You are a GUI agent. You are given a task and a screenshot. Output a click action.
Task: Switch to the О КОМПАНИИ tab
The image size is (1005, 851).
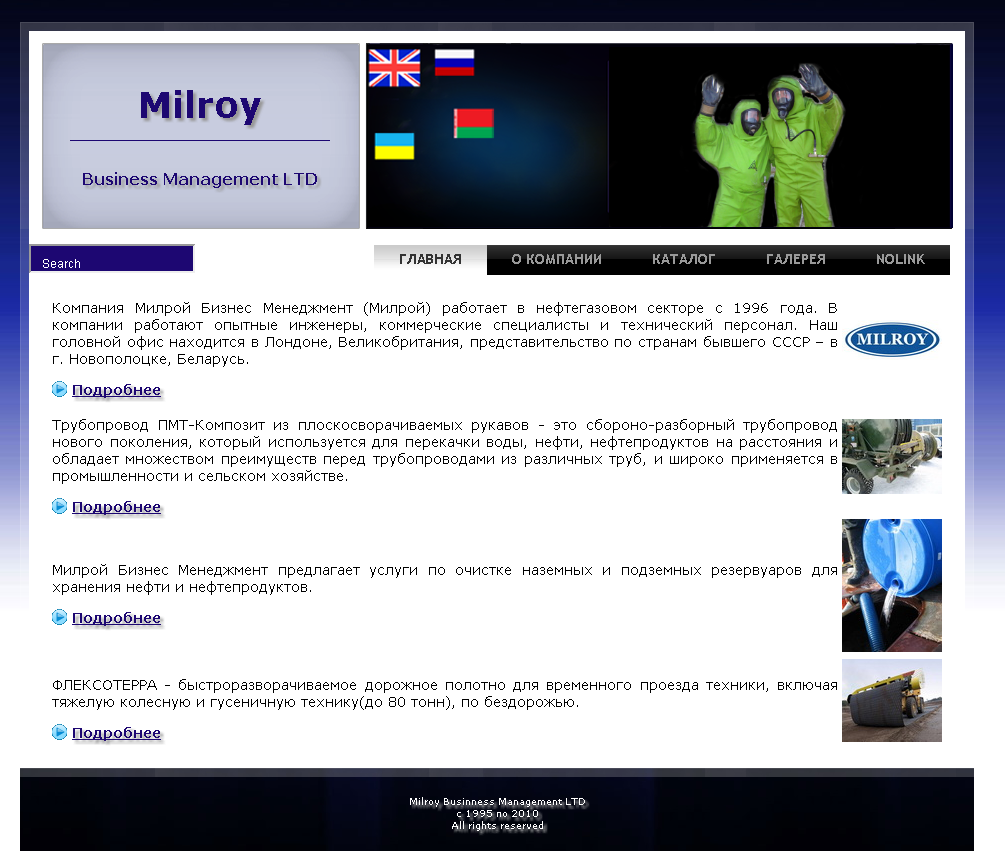[556, 259]
